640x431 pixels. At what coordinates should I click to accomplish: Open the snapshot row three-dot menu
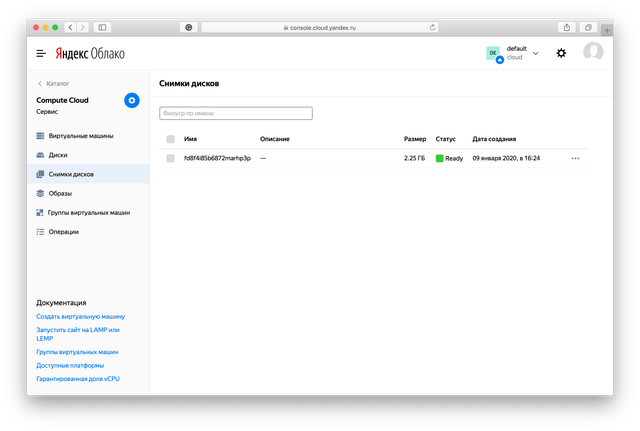pyautogui.click(x=575, y=158)
